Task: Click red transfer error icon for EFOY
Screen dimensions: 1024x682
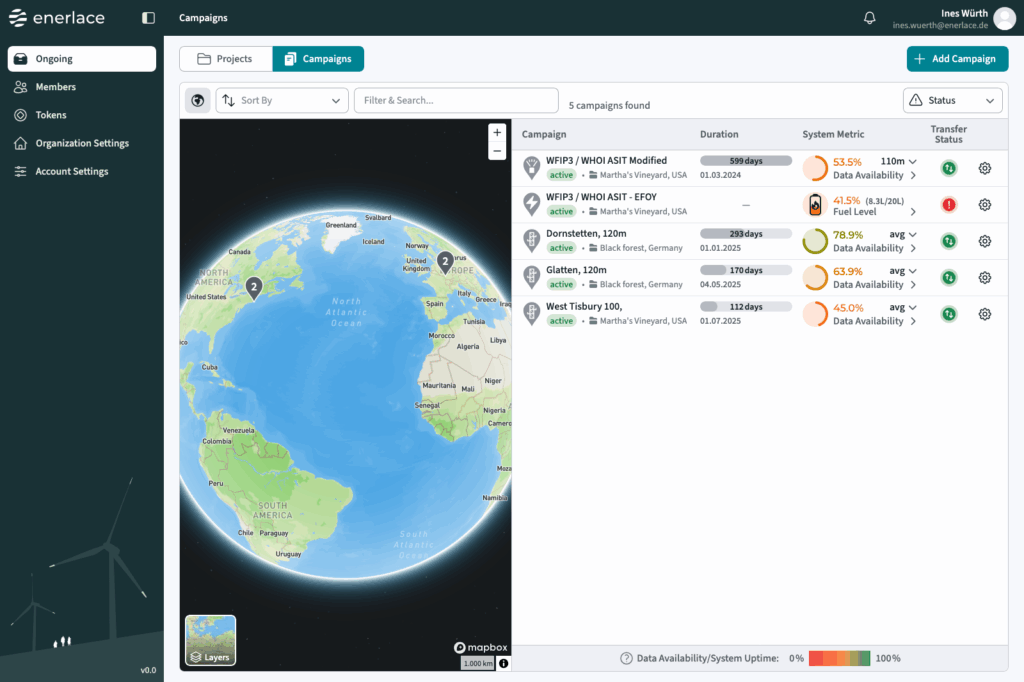Action: pyautogui.click(x=948, y=205)
